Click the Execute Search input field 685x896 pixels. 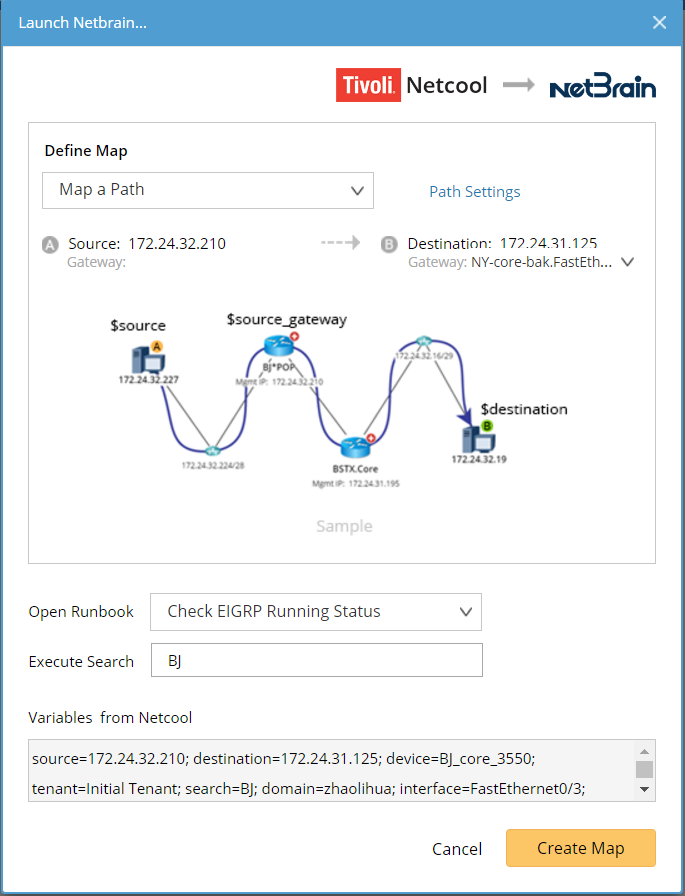coord(316,661)
